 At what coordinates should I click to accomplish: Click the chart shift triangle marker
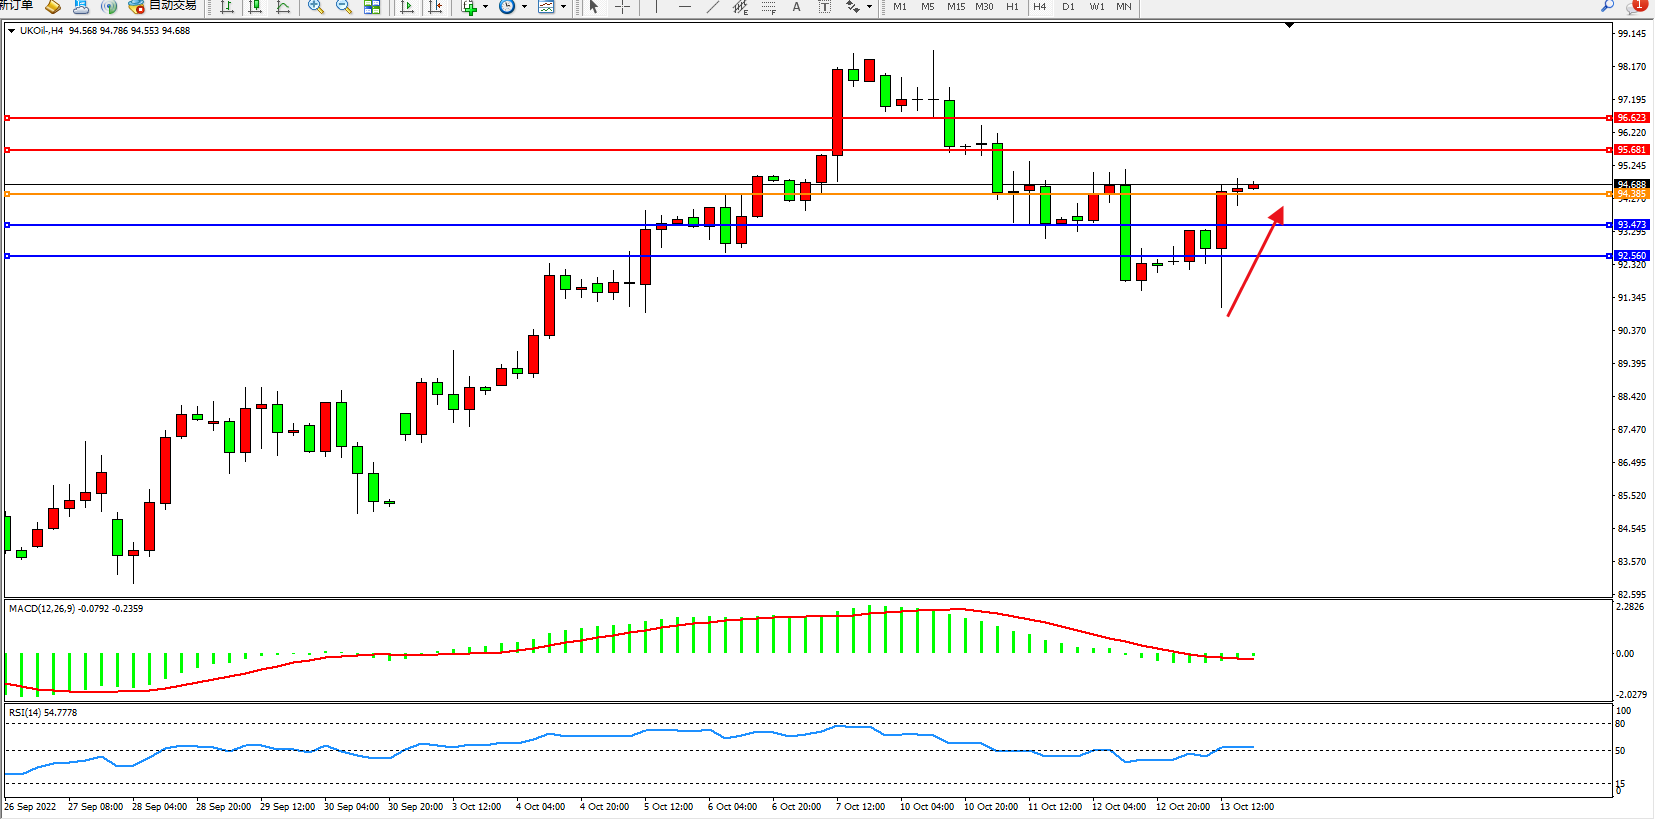point(1289,25)
